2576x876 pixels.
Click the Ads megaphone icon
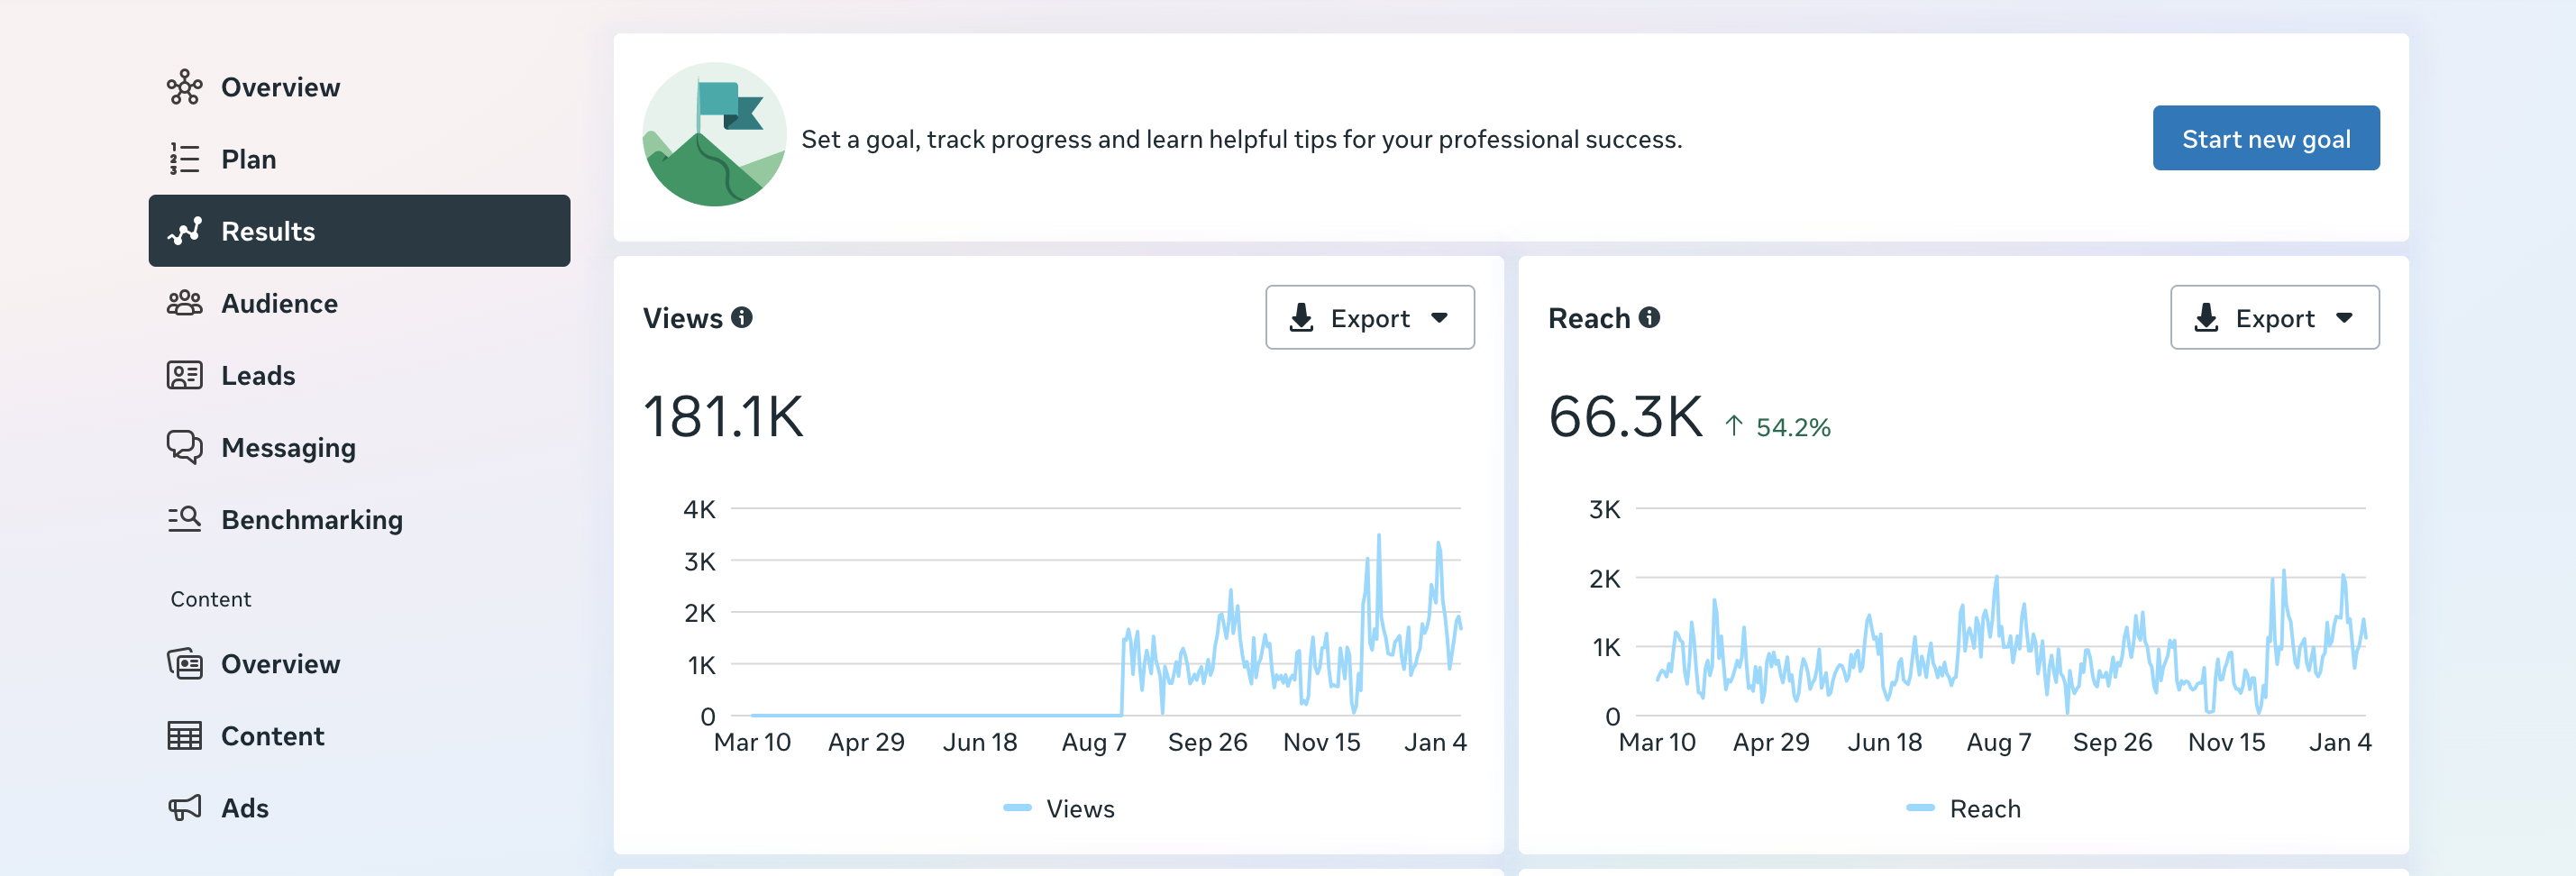[184, 807]
